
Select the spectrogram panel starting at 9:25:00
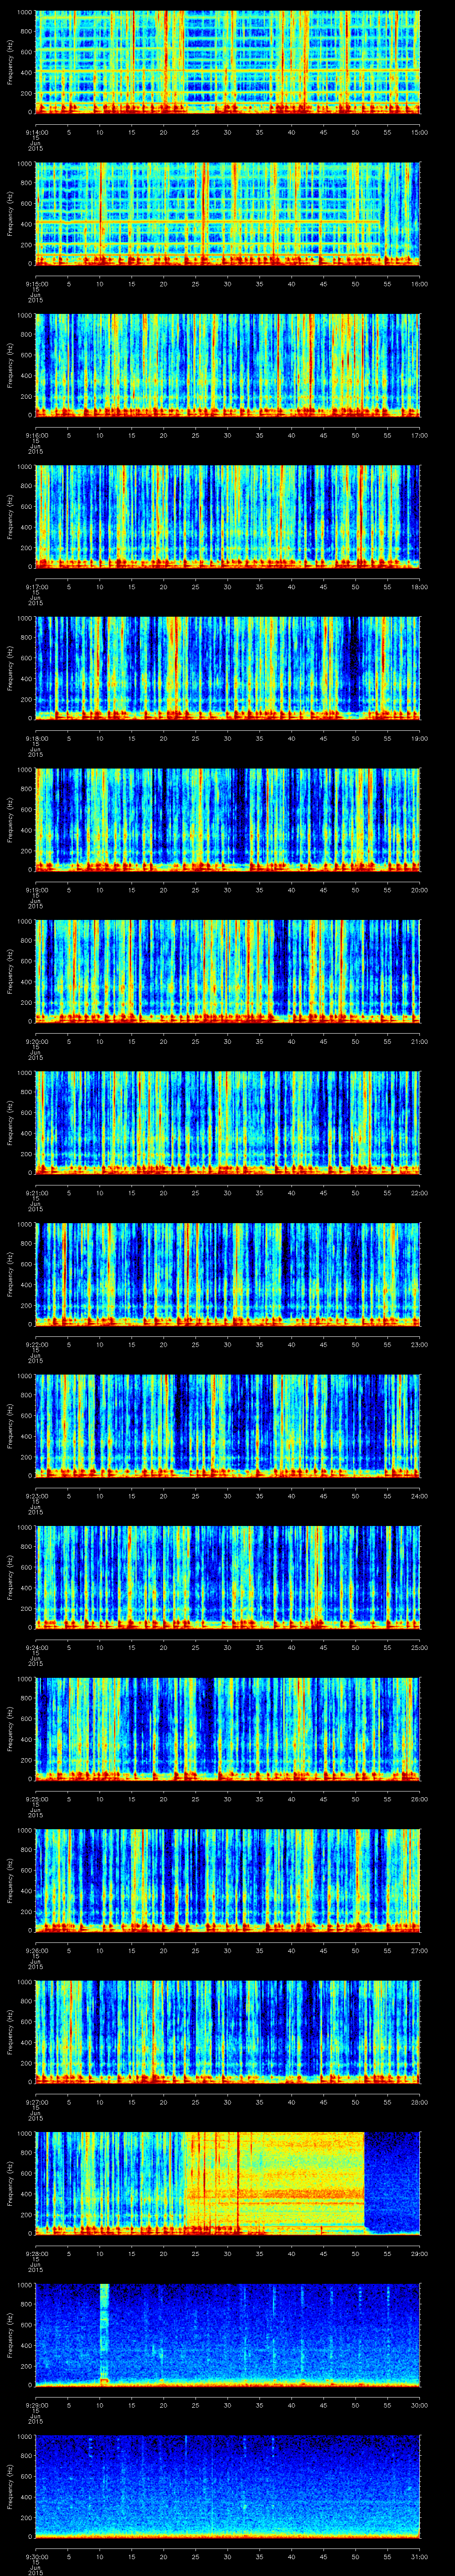coord(227,1729)
